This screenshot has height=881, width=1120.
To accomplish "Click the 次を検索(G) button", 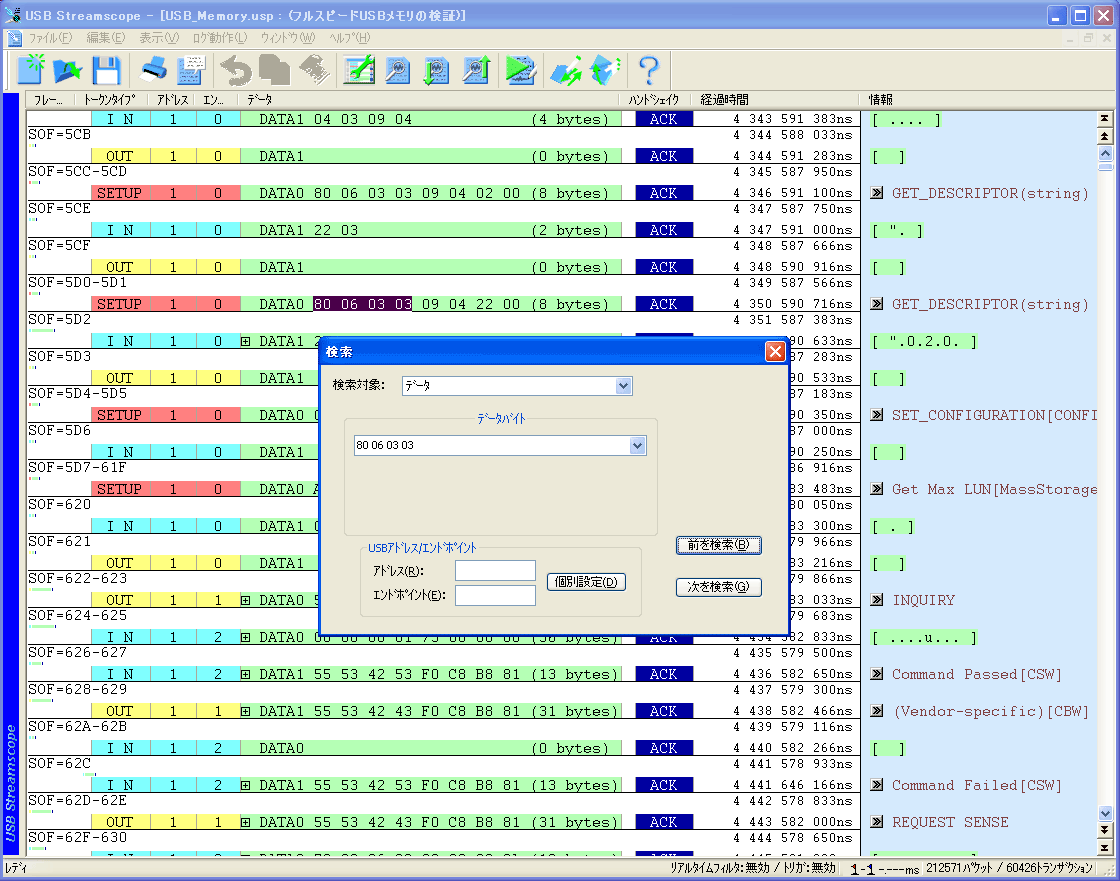I will click(x=719, y=587).
